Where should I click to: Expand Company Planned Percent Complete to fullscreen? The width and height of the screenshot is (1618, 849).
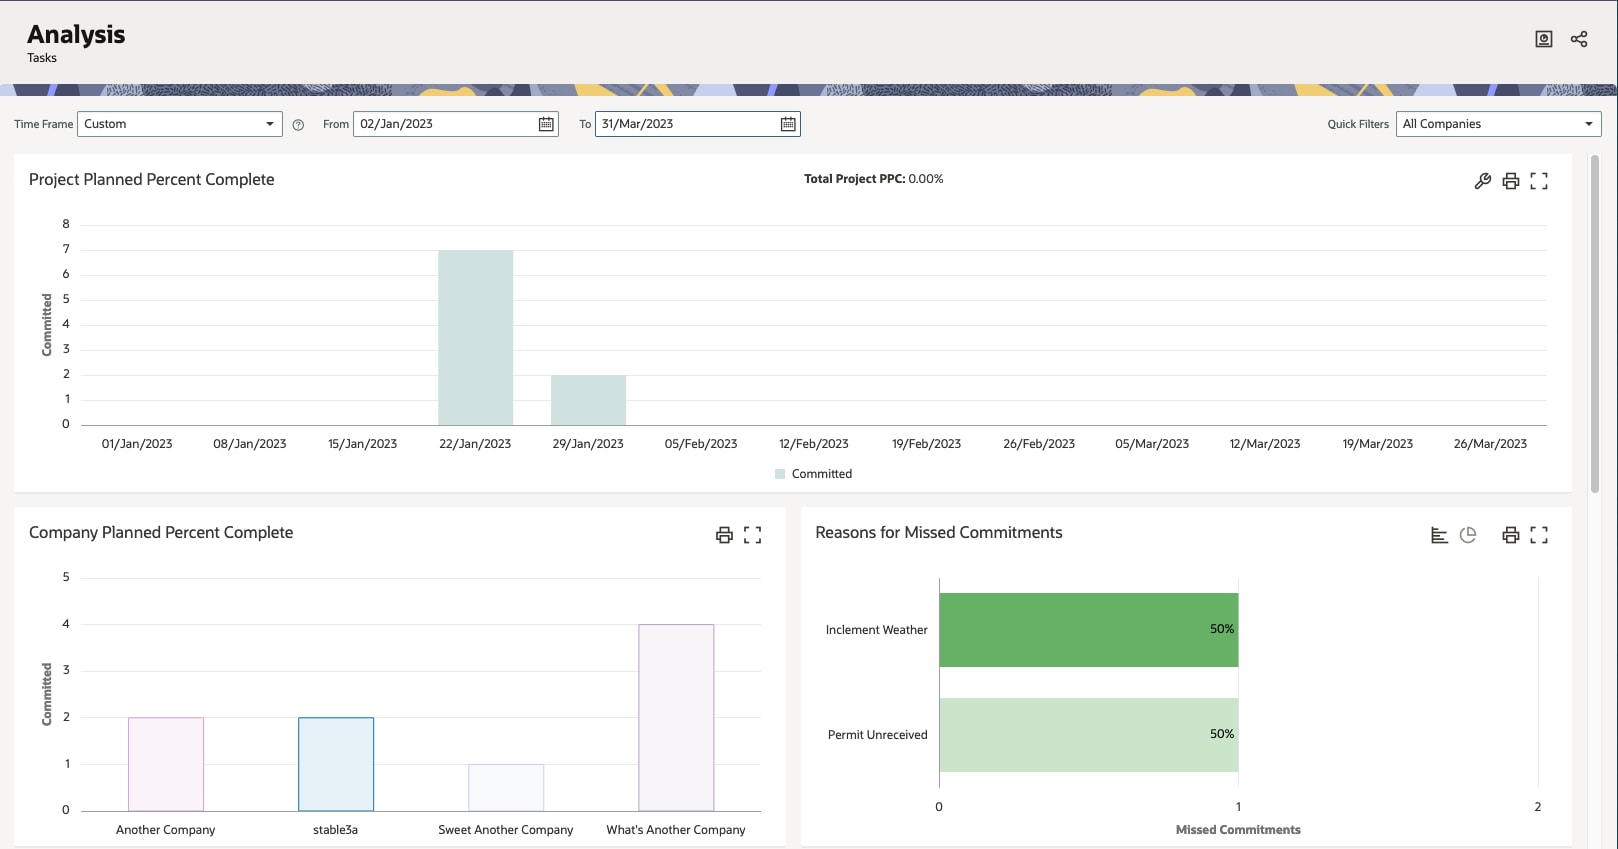[753, 535]
